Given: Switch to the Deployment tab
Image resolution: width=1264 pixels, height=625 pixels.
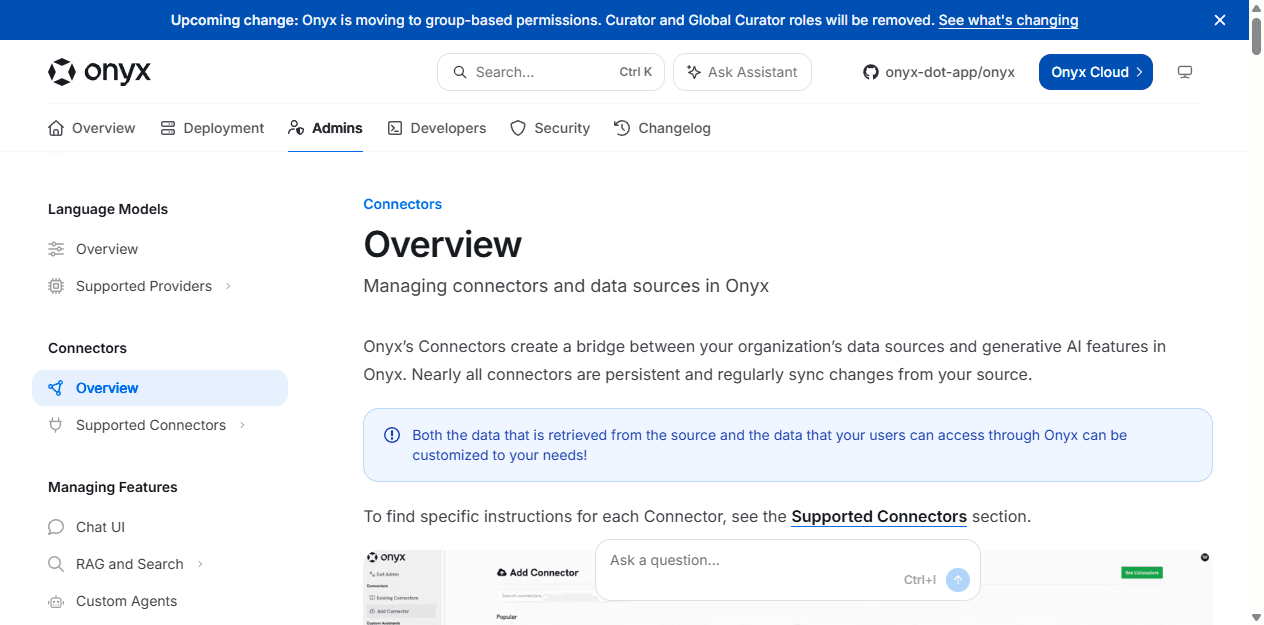Looking at the screenshot, I should click(212, 128).
